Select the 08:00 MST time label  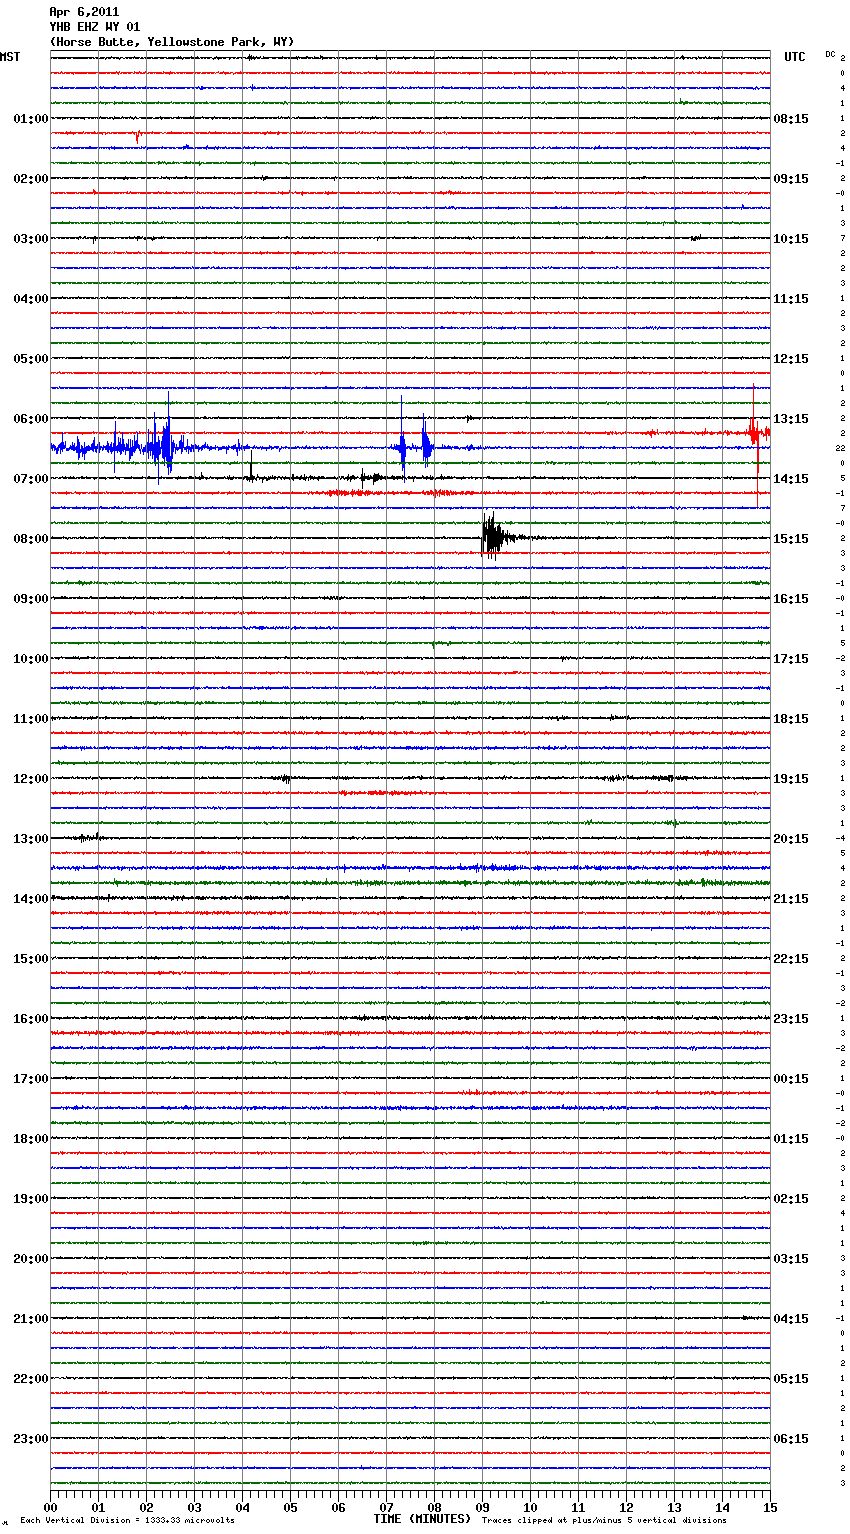tap(31, 539)
